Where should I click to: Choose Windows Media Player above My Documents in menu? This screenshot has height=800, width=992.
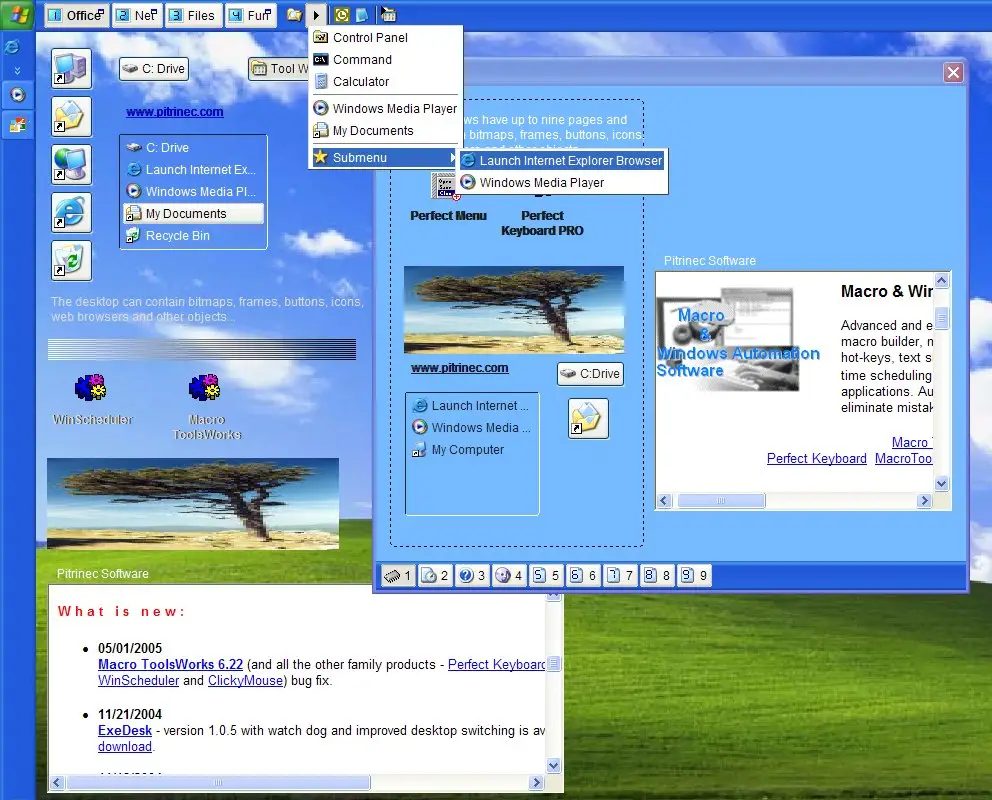(385, 109)
